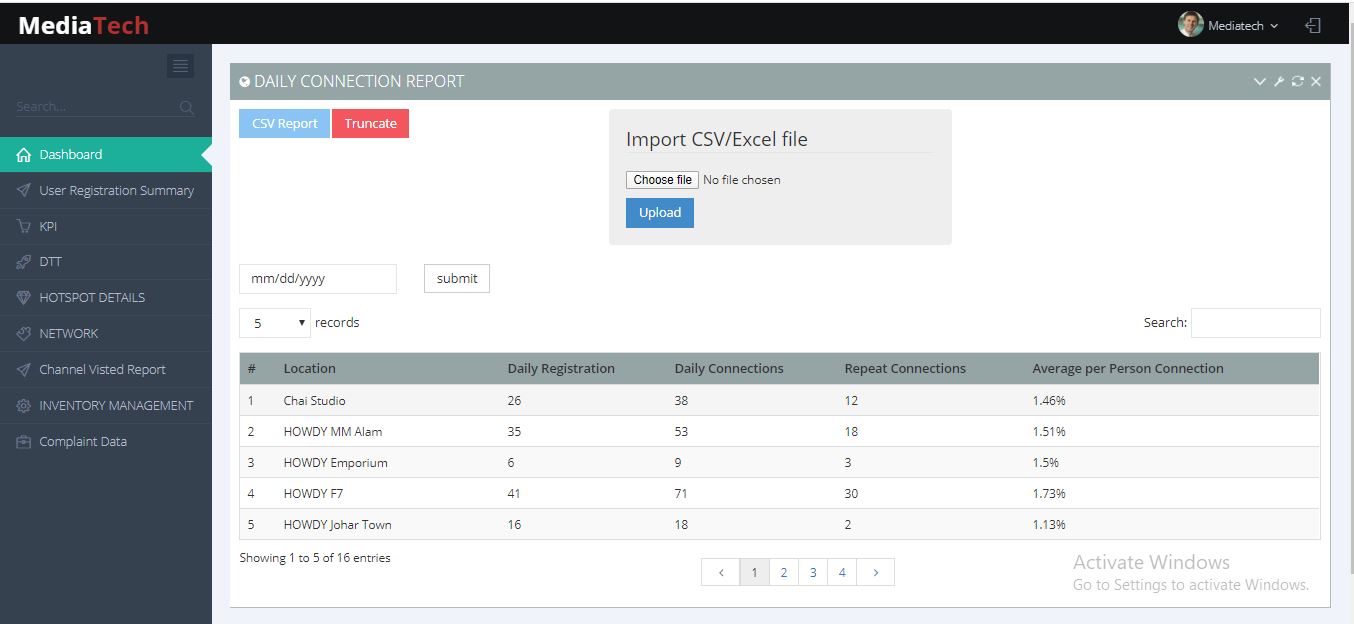Click the sidebar search magnifier icon

[187, 107]
